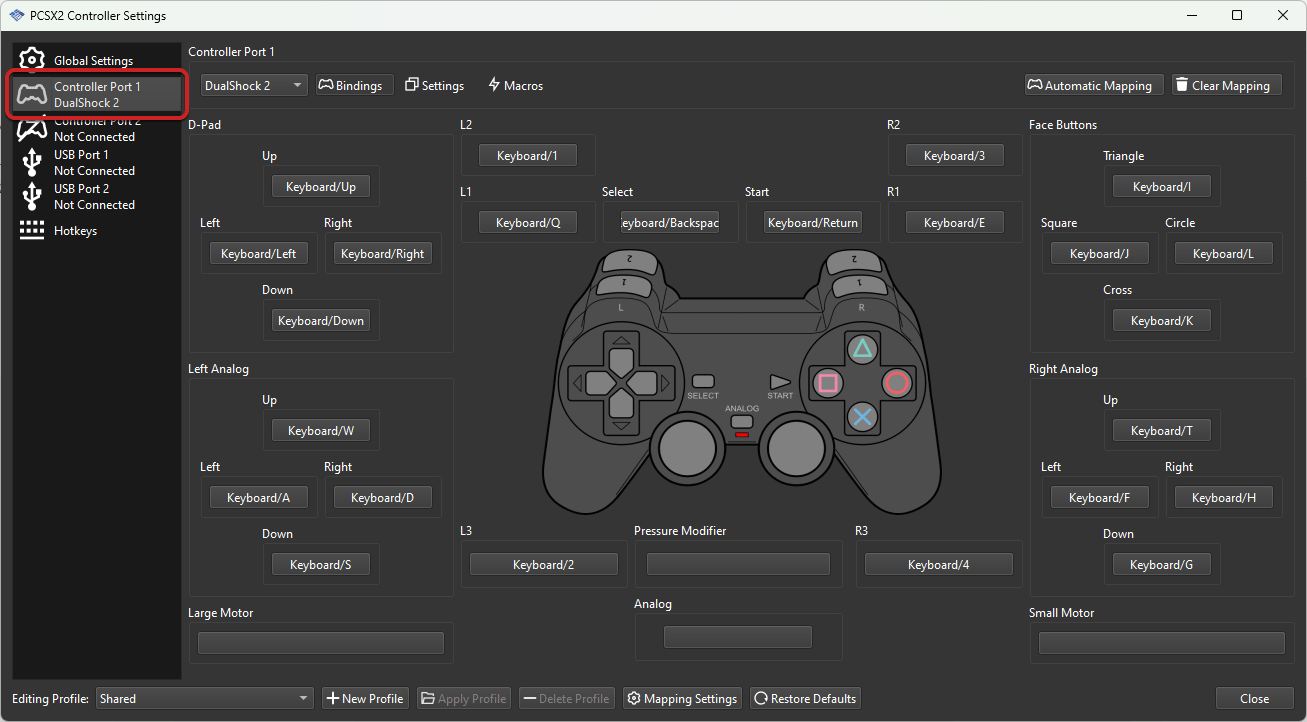This screenshot has width=1307, height=722.
Task: Select Controller Port 2 Not Connected entry
Action: 97,129
